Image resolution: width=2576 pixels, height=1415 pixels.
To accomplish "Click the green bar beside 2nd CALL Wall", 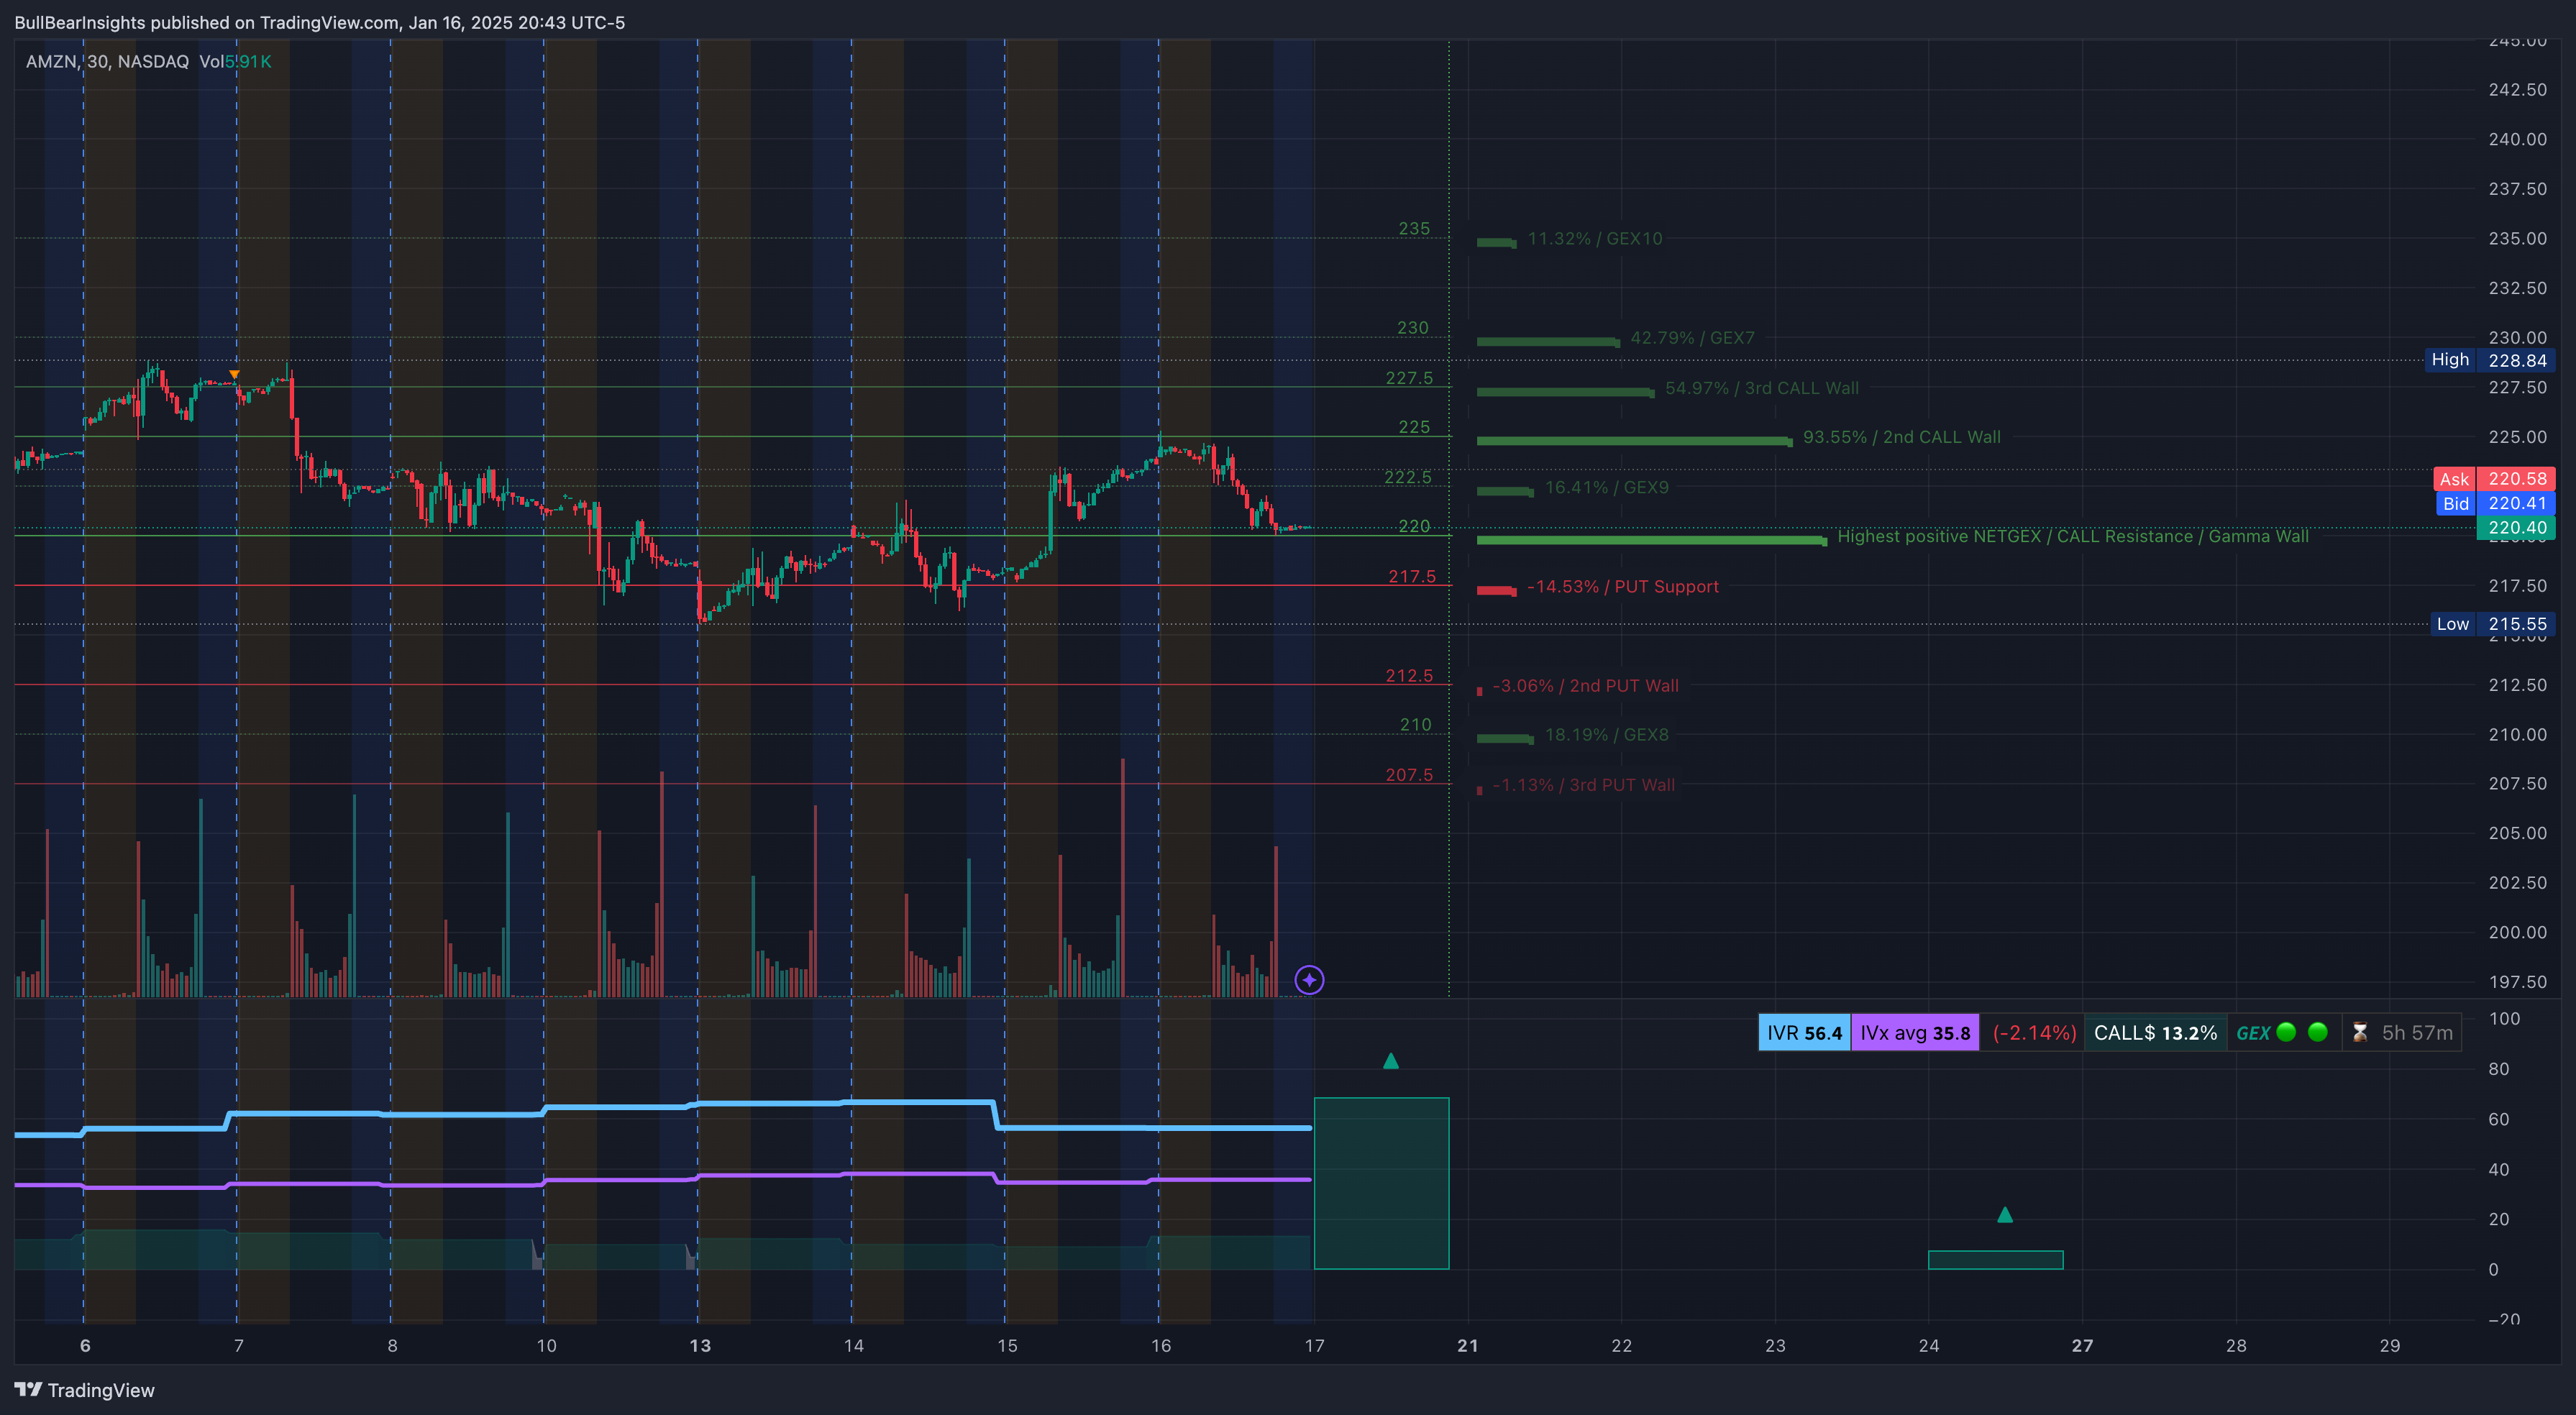I will click(x=1634, y=441).
